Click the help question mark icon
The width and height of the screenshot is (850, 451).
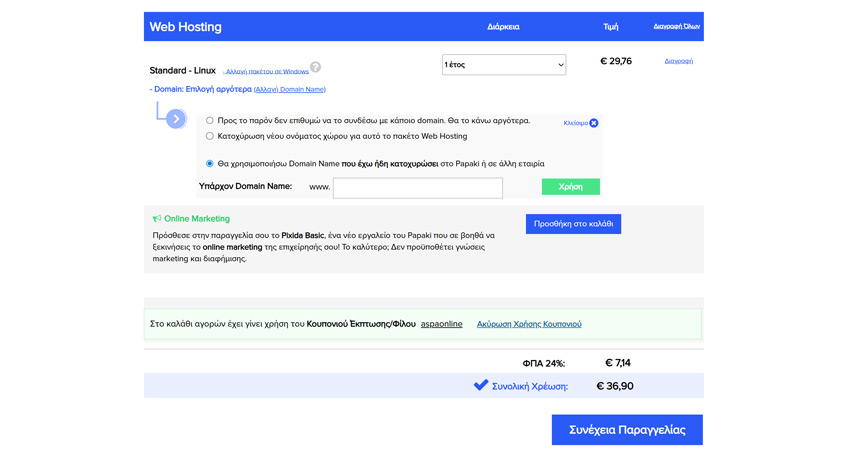click(315, 68)
